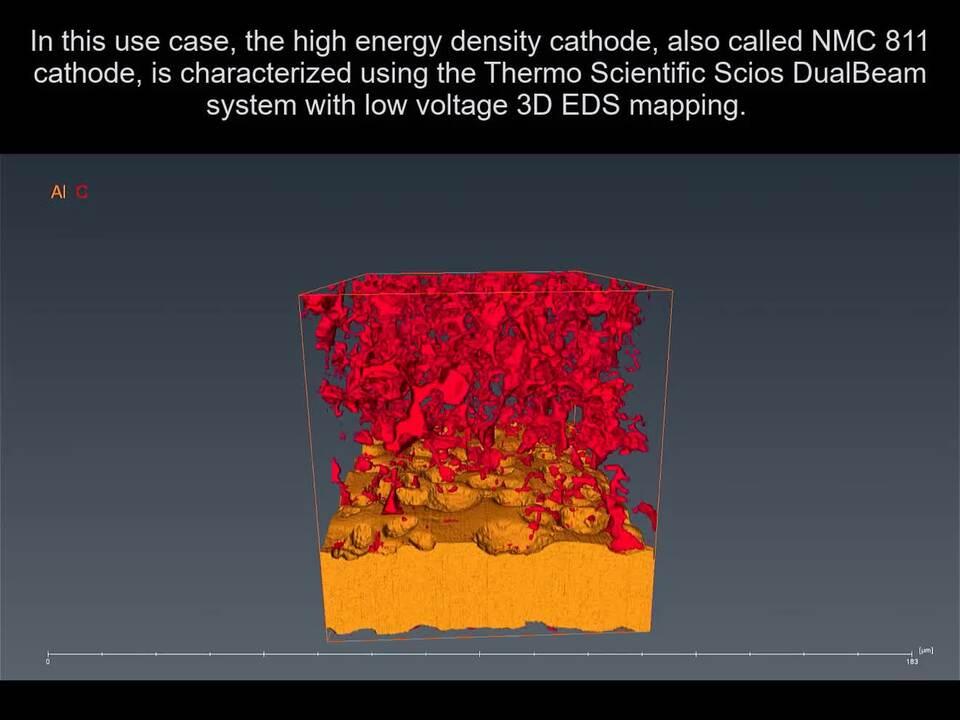Screen dimensions: 960x720
Task: Click the red 'C' legend label
Action: pos(82,192)
